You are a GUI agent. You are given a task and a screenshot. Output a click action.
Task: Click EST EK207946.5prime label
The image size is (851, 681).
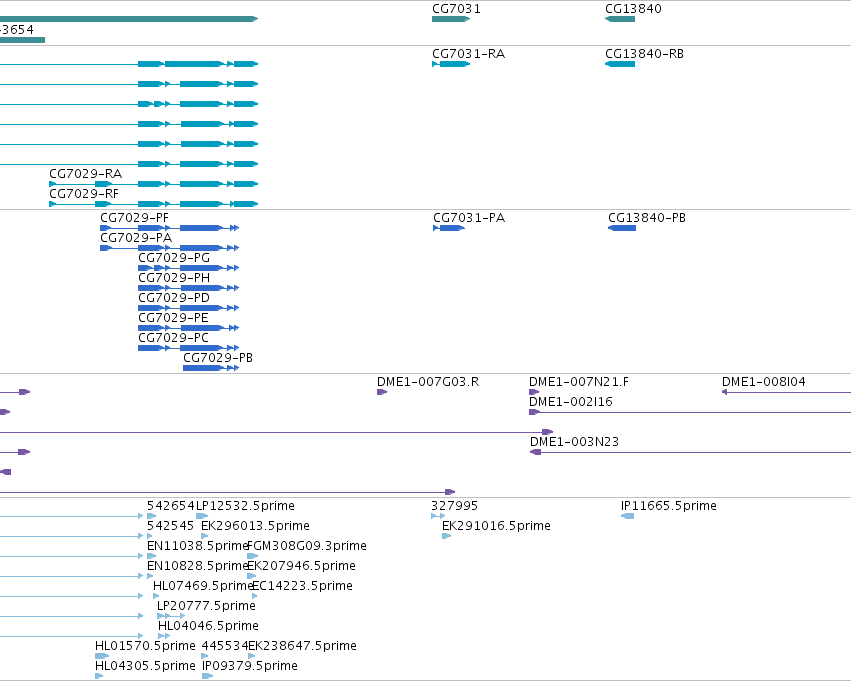[302, 566]
